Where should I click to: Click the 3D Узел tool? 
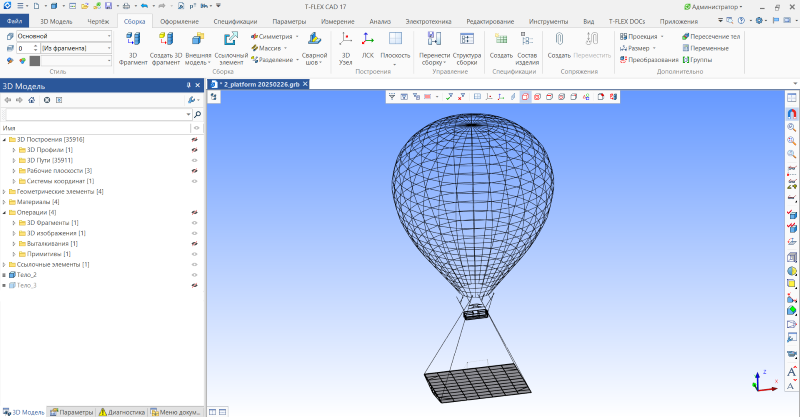point(346,39)
